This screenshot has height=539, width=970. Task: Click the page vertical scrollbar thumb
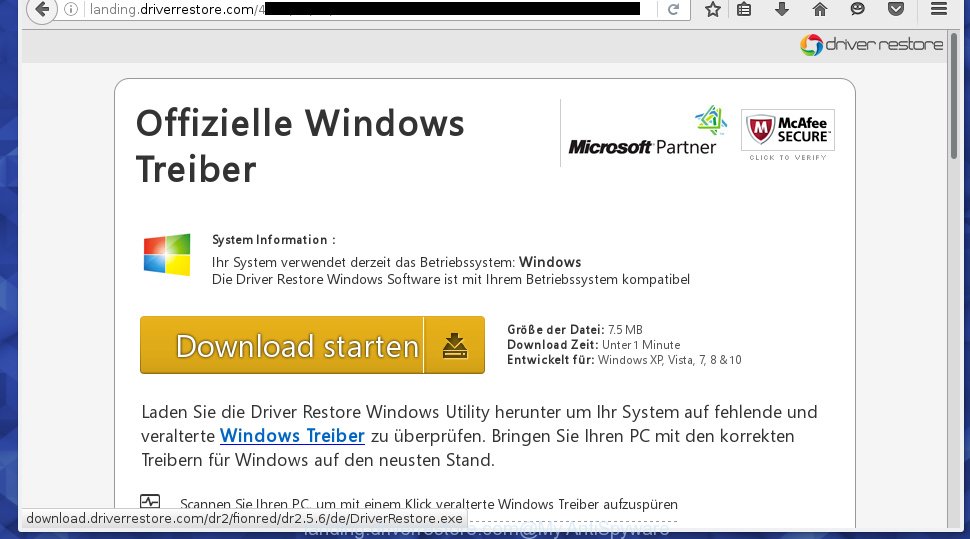coord(955,96)
